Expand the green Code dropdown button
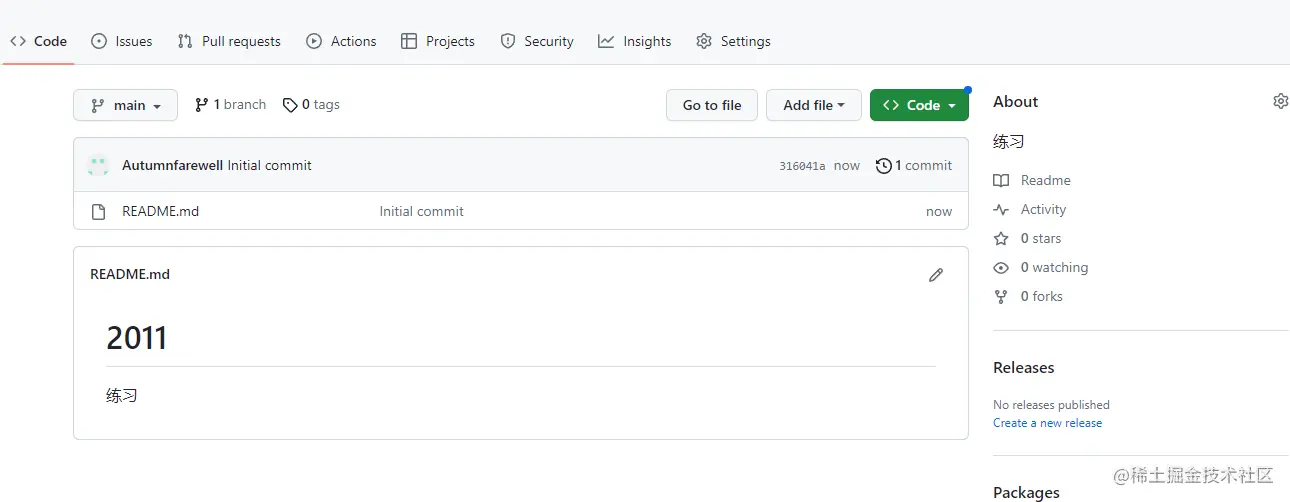Screen dimensions: 1290x502 pyautogui.click(x=919, y=105)
